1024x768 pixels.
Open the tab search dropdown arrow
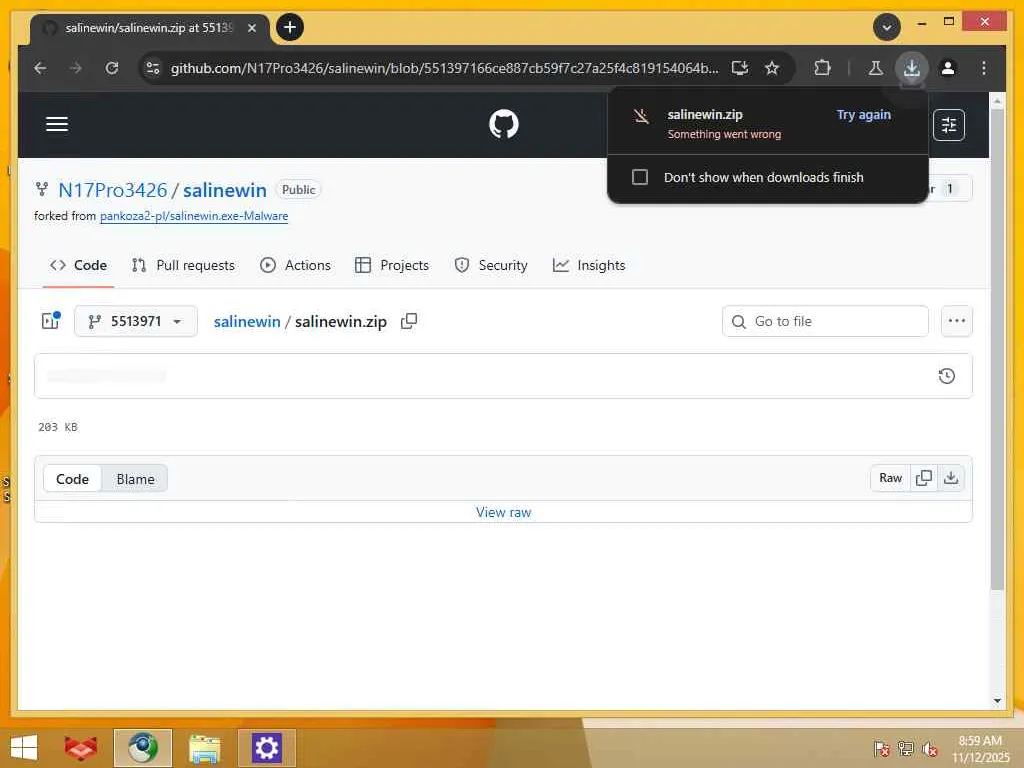[x=887, y=27]
